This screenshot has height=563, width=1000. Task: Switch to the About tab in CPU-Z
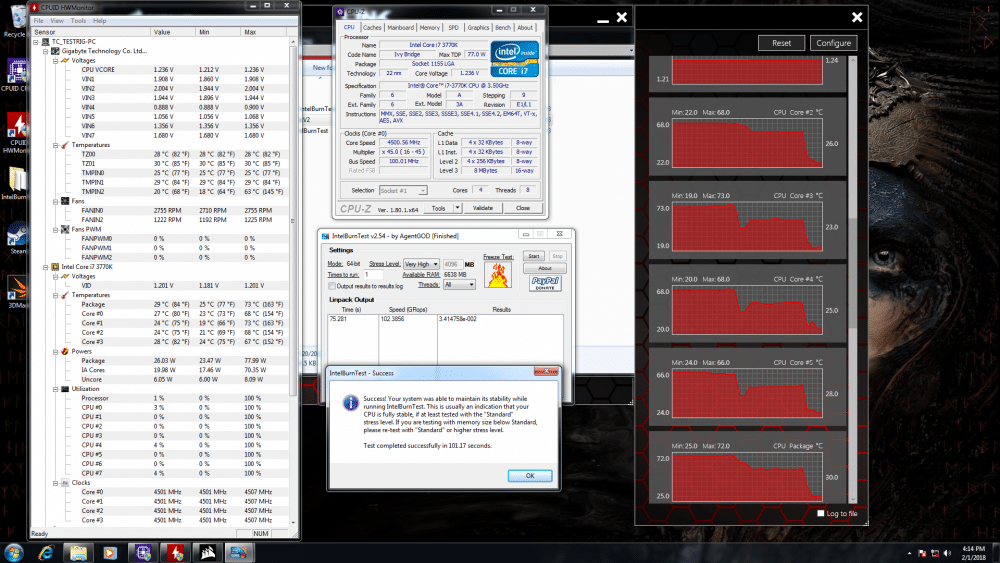point(525,27)
